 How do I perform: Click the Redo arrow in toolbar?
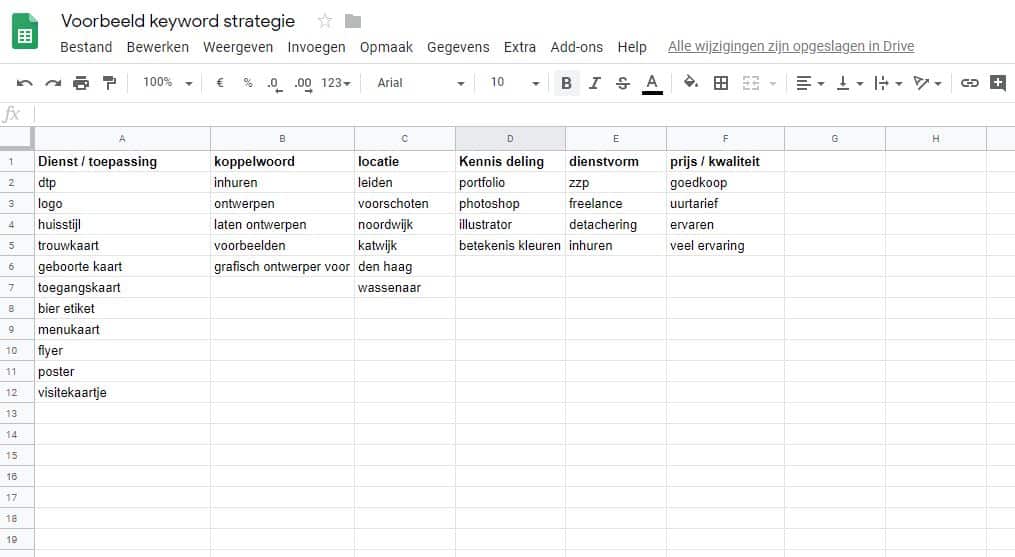[53, 83]
